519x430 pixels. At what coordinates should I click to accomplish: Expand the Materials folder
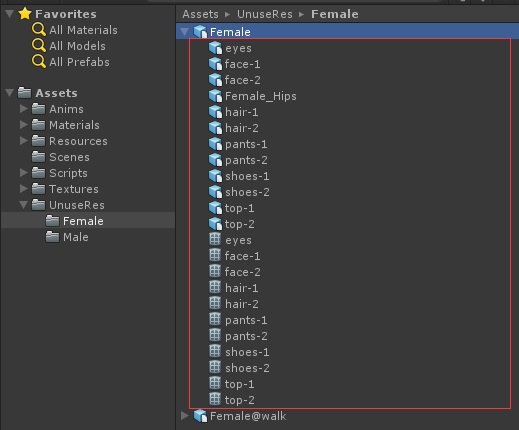[x=24, y=125]
